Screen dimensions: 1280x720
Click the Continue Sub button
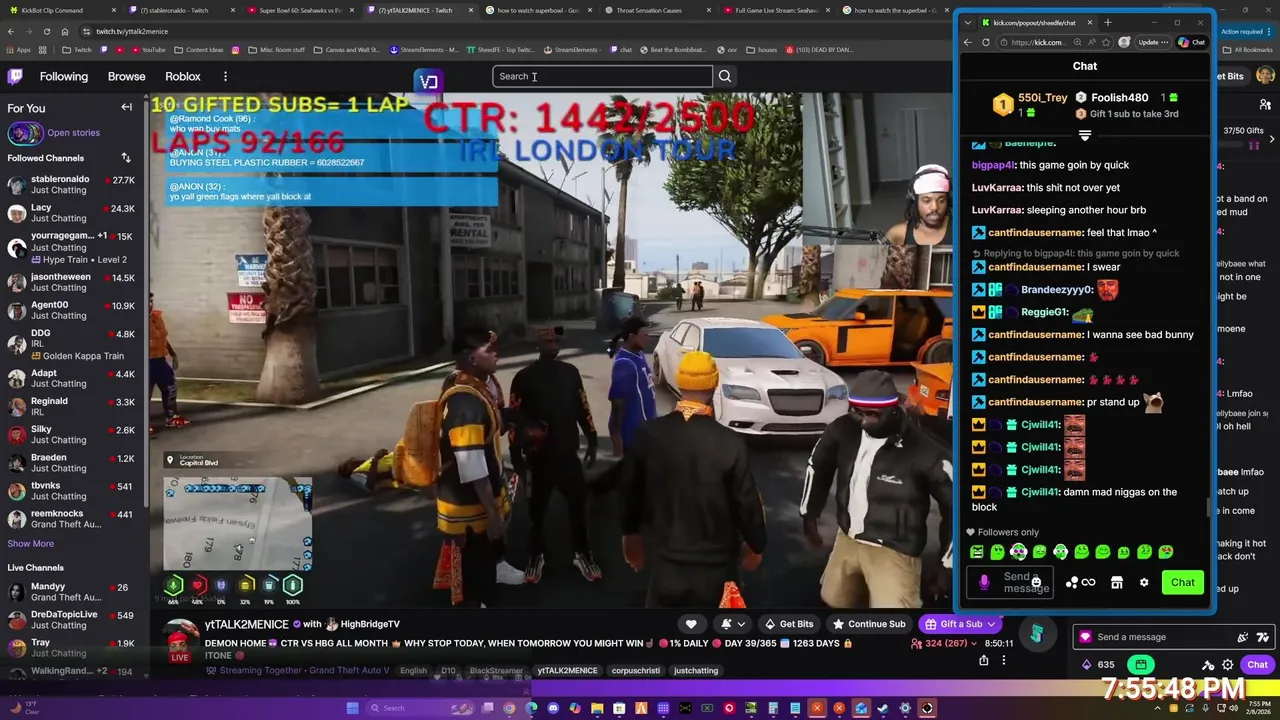pos(868,624)
